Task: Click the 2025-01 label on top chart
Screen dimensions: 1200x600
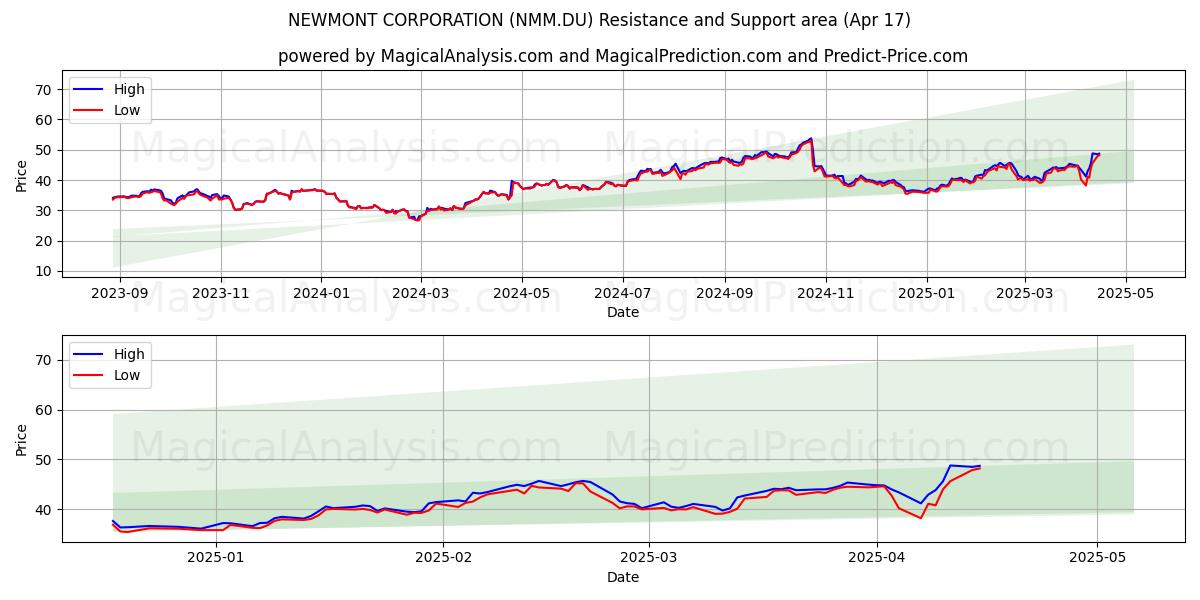Action: pyautogui.click(x=926, y=295)
